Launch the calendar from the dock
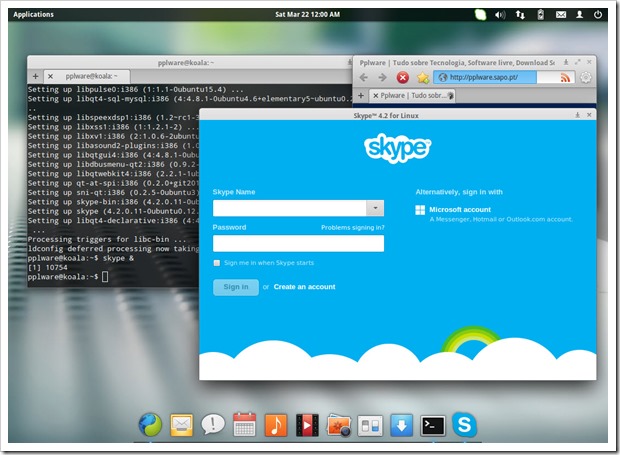 point(244,425)
